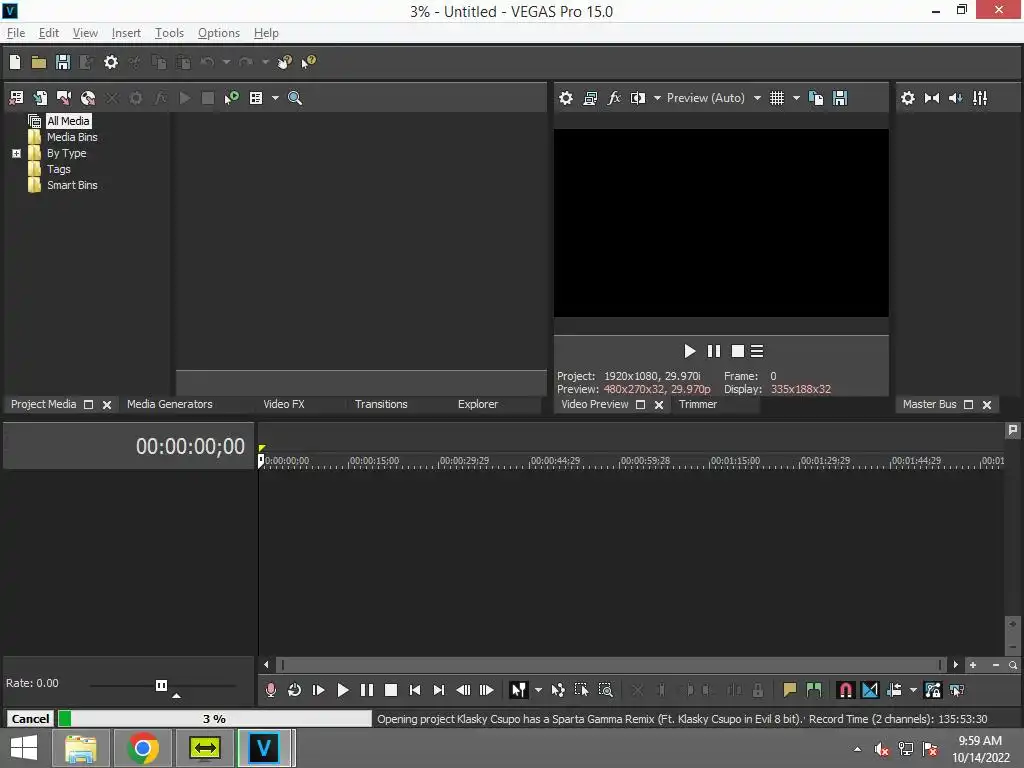Step to Next Frame

tap(487, 690)
